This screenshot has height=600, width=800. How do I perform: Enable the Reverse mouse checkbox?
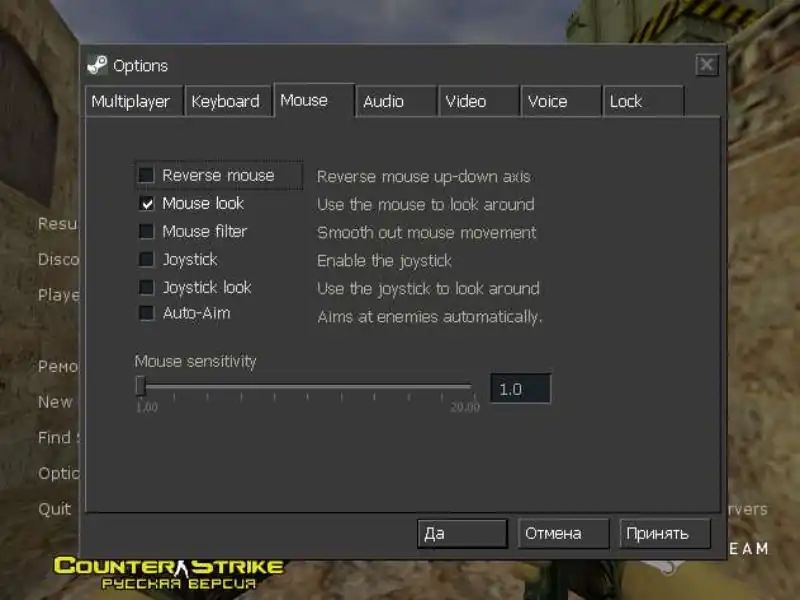(x=146, y=175)
